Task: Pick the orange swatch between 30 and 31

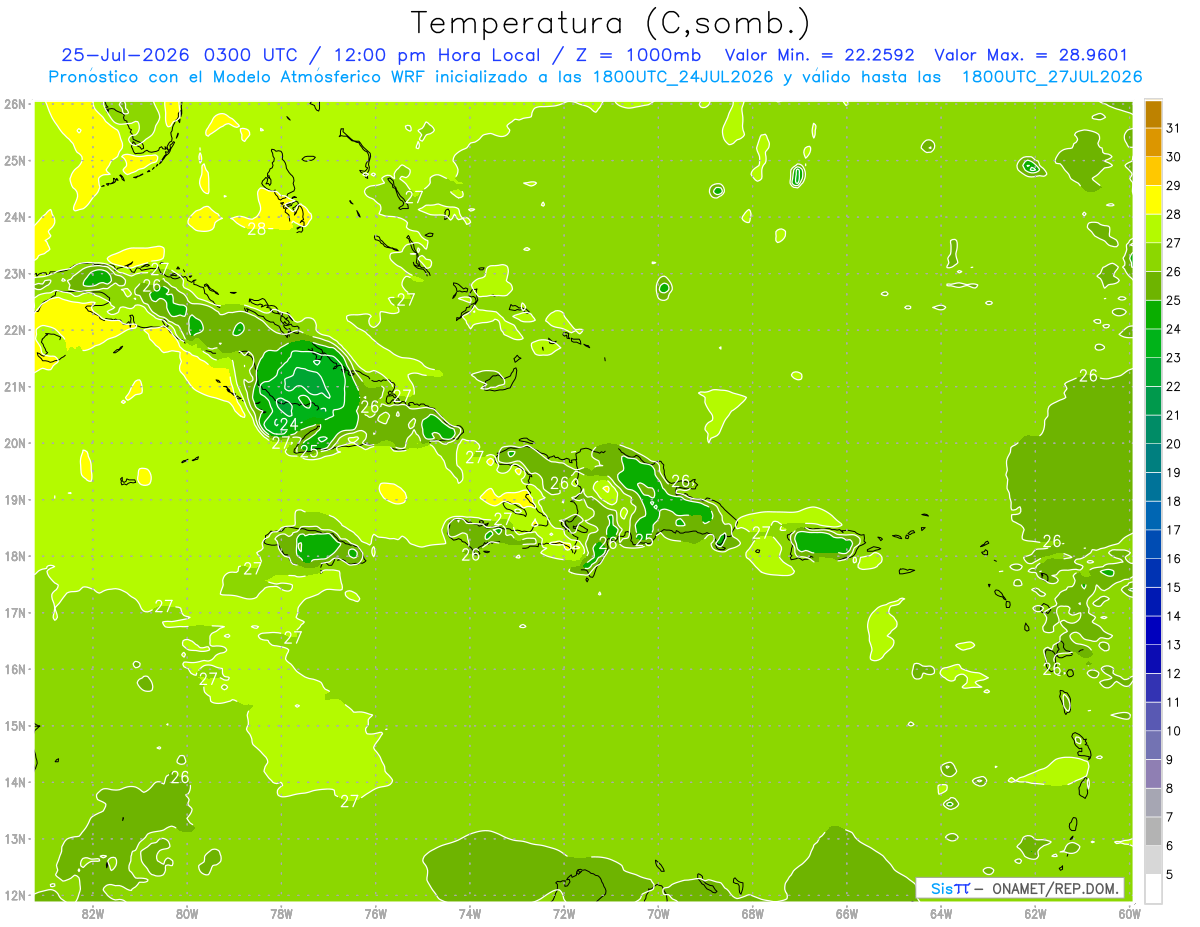Action: point(1153,143)
